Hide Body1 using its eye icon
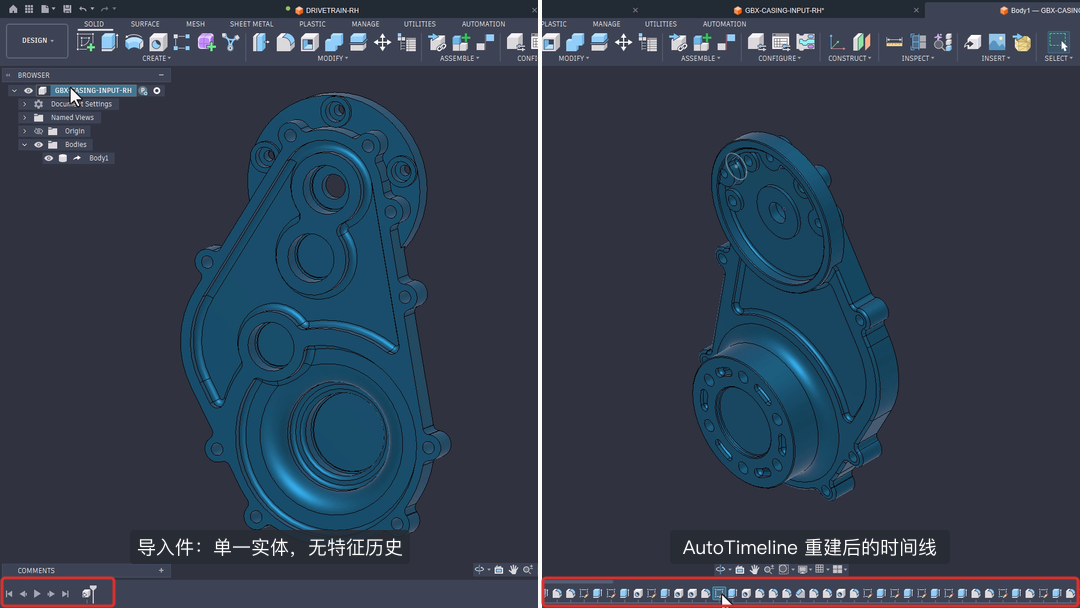The width and height of the screenshot is (1080, 608). [x=48, y=158]
